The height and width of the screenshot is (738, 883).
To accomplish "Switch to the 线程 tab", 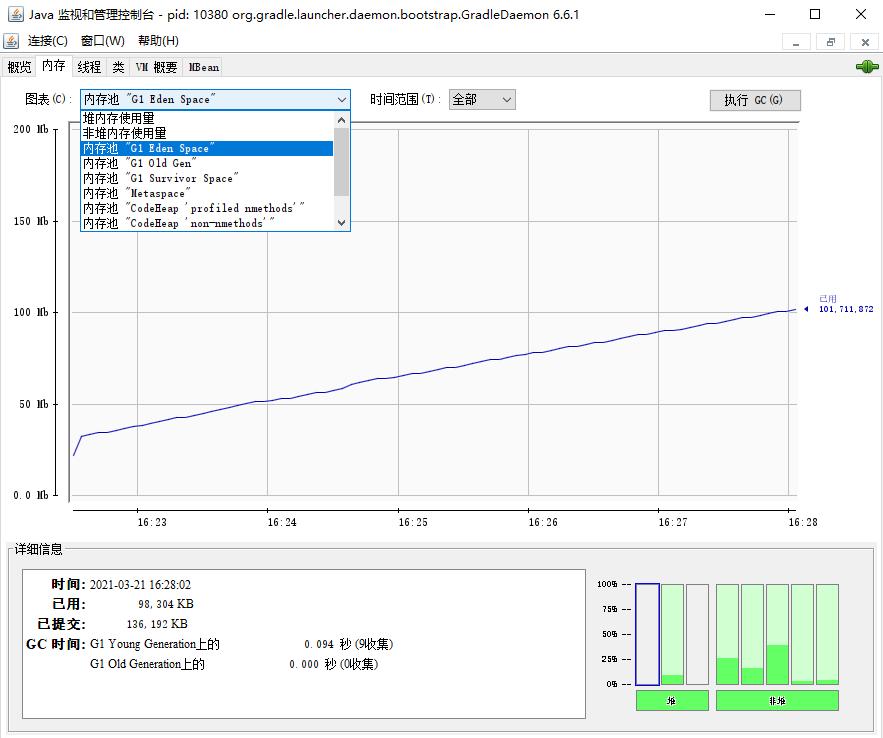I will tap(88, 67).
